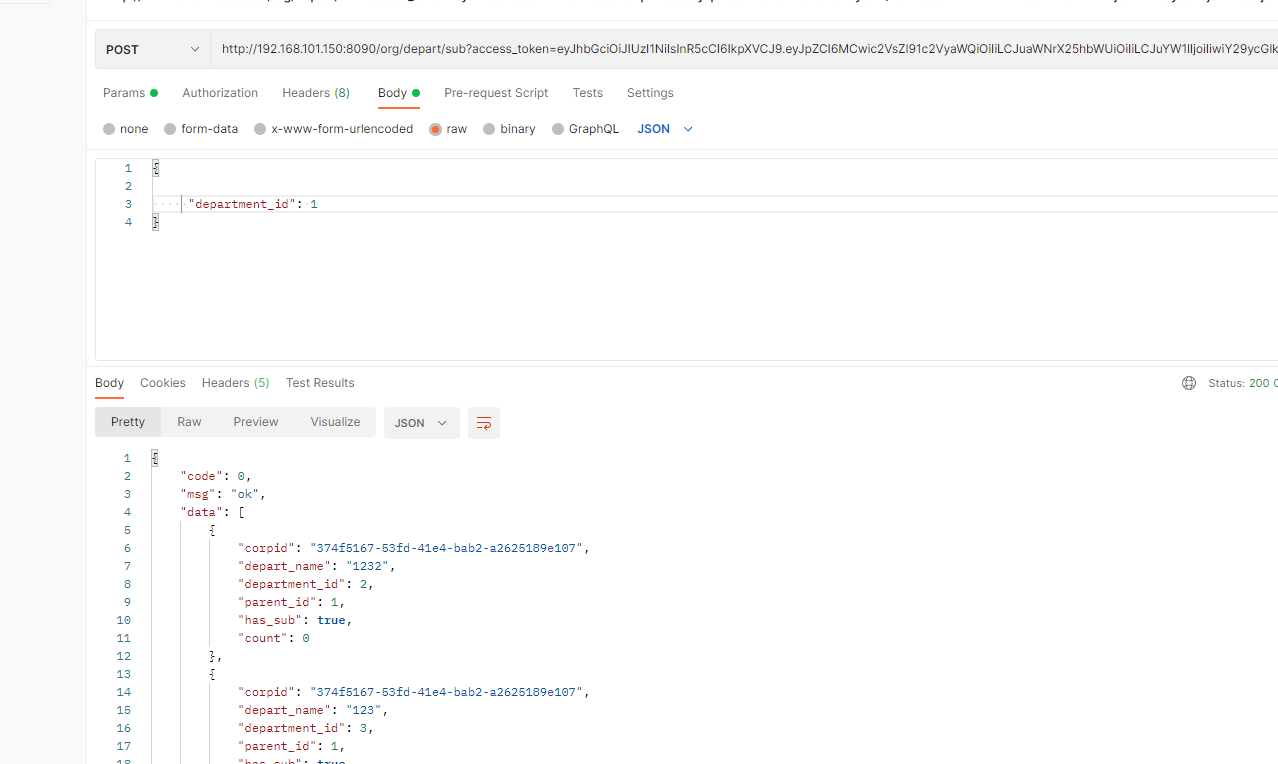Screen dimensions: 1278x764
Task: Switch response view to Preview
Action: coord(256,422)
